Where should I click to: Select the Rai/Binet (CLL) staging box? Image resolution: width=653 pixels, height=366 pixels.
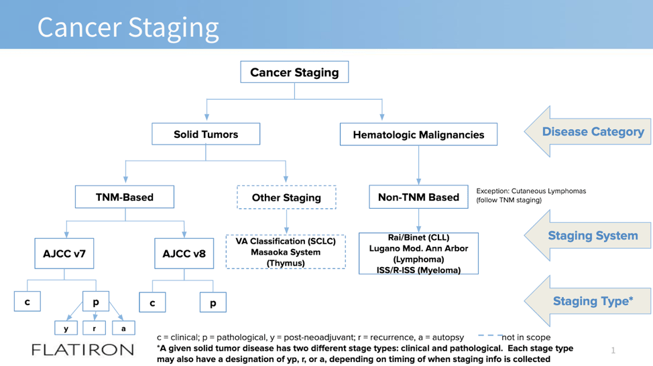(x=419, y=254)
